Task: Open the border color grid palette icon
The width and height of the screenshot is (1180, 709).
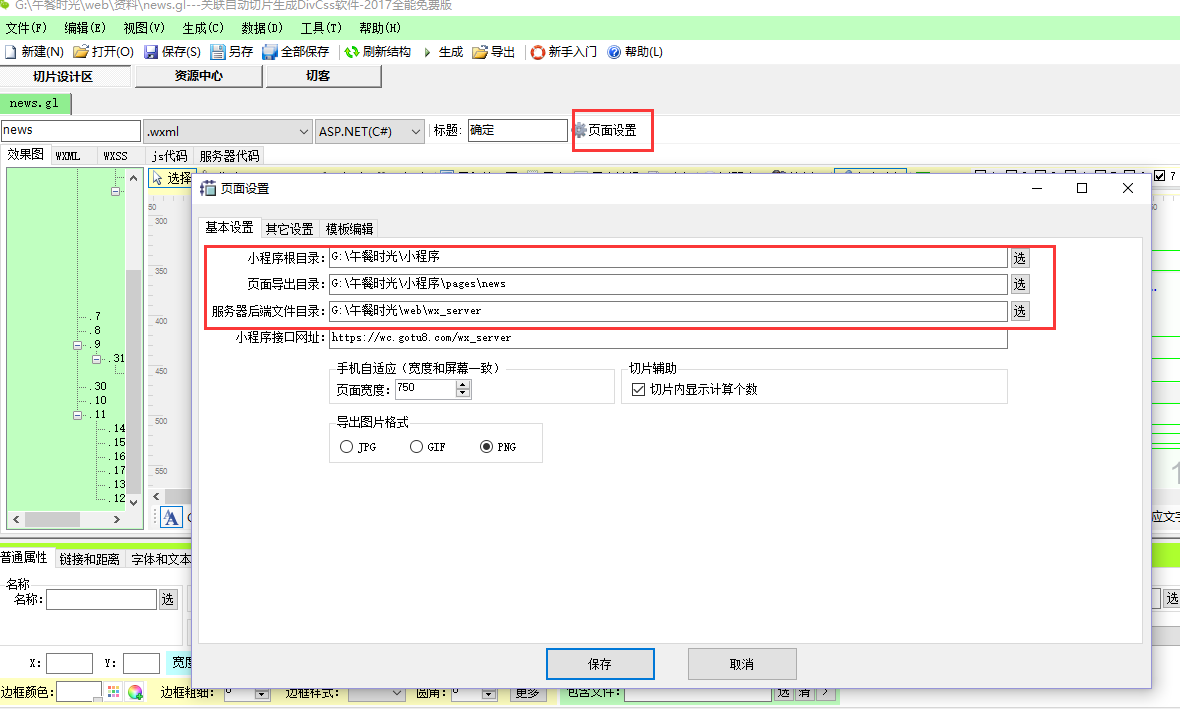Action: [113, 692]
